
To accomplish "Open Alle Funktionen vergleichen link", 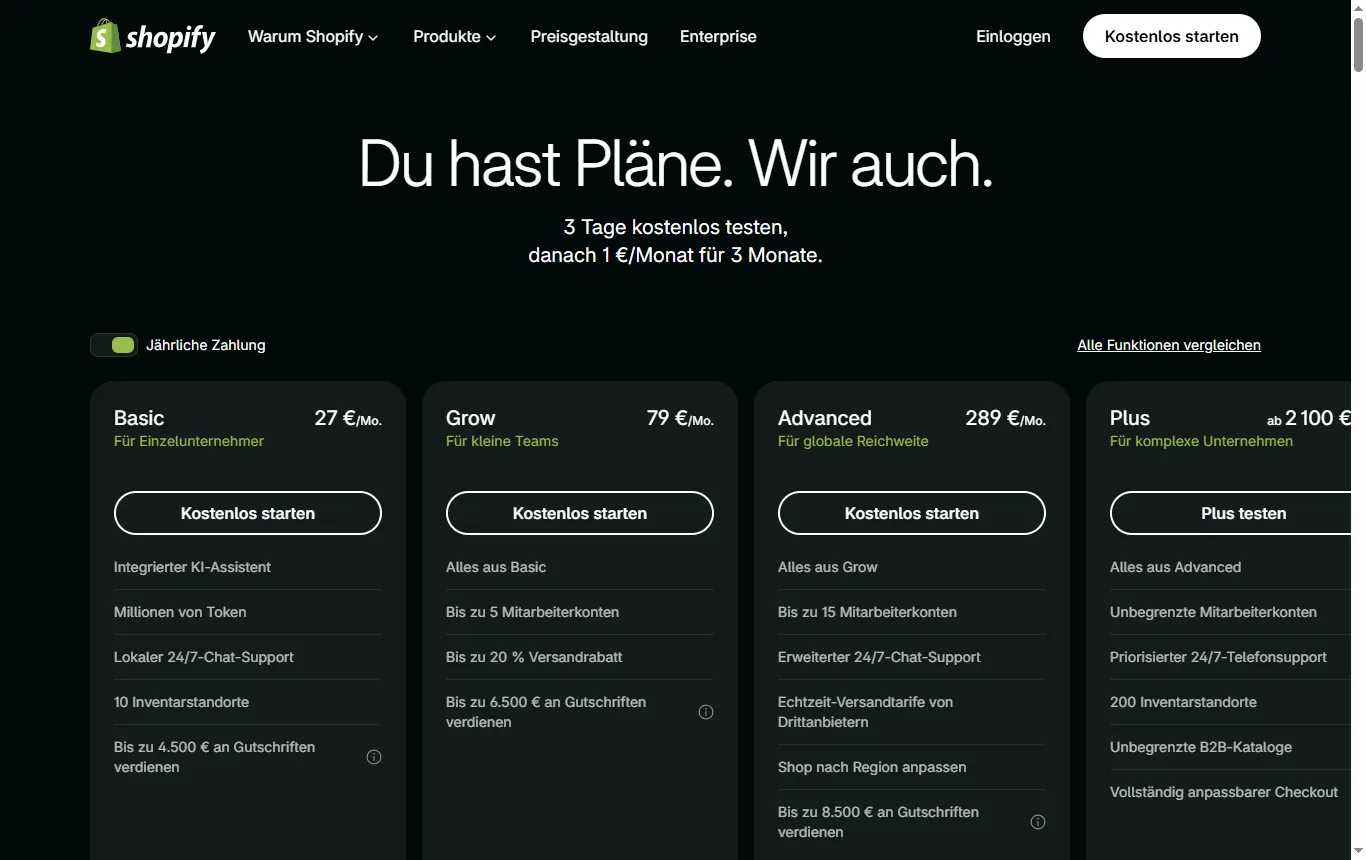I will [1169, 345].
